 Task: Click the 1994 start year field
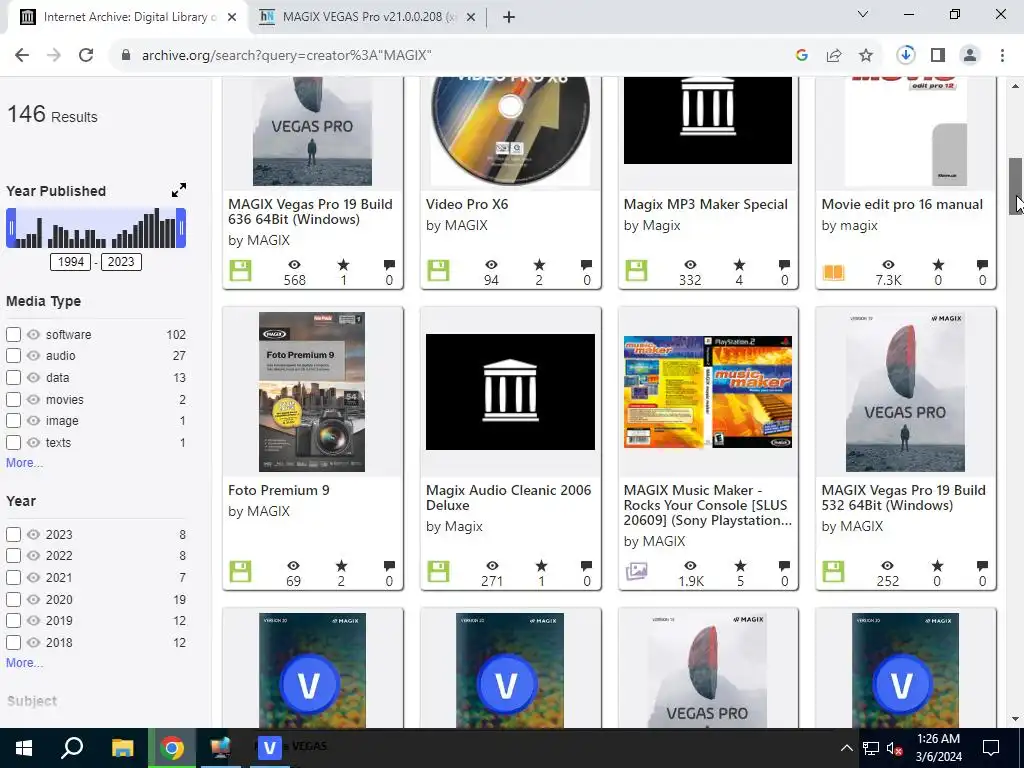(71, 262)
